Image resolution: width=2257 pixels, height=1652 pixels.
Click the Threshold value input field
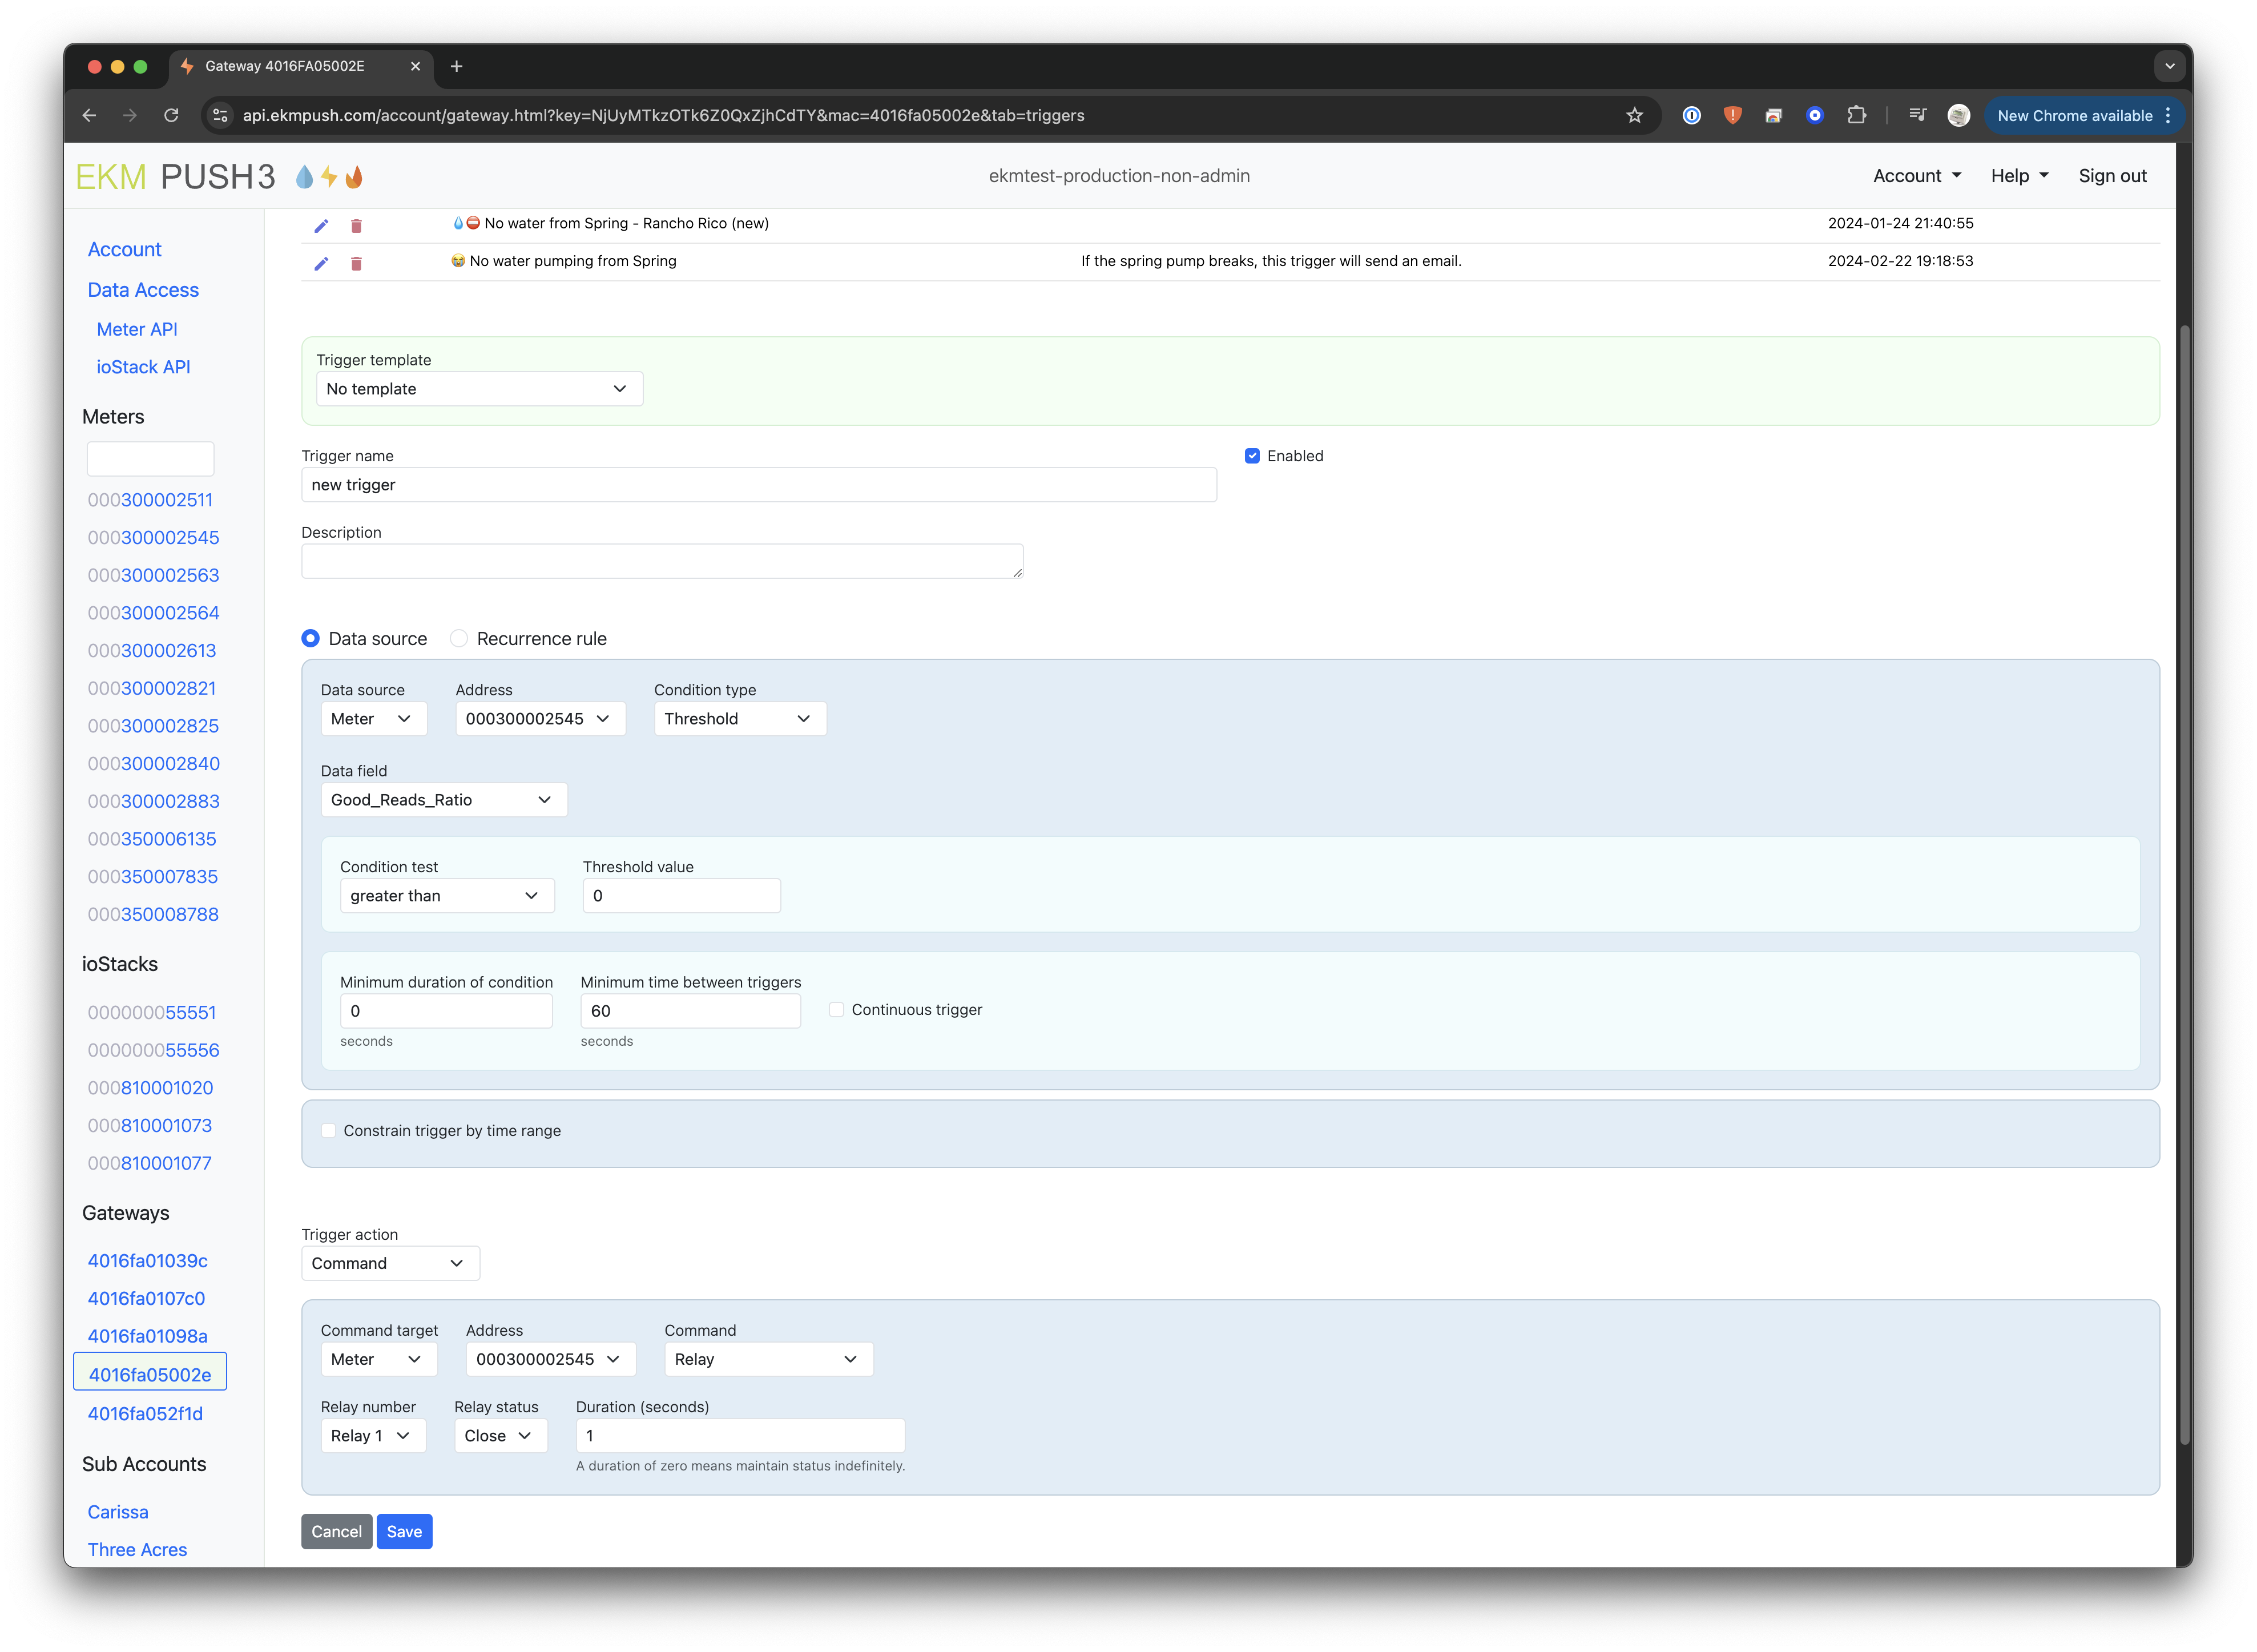[681, 896]
